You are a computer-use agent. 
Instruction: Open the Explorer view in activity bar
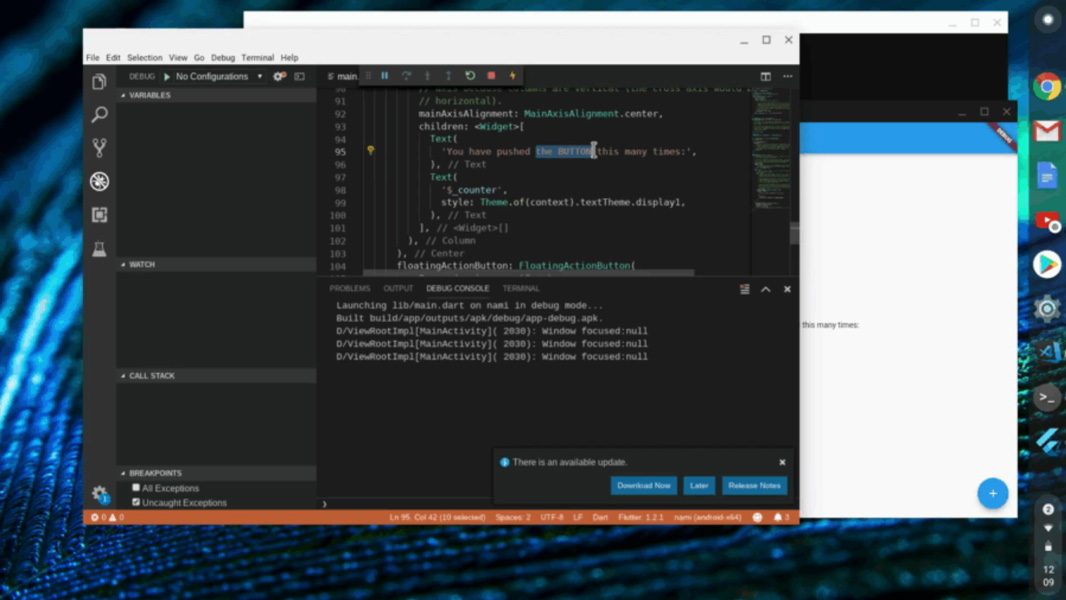click(x=99, y=82)
